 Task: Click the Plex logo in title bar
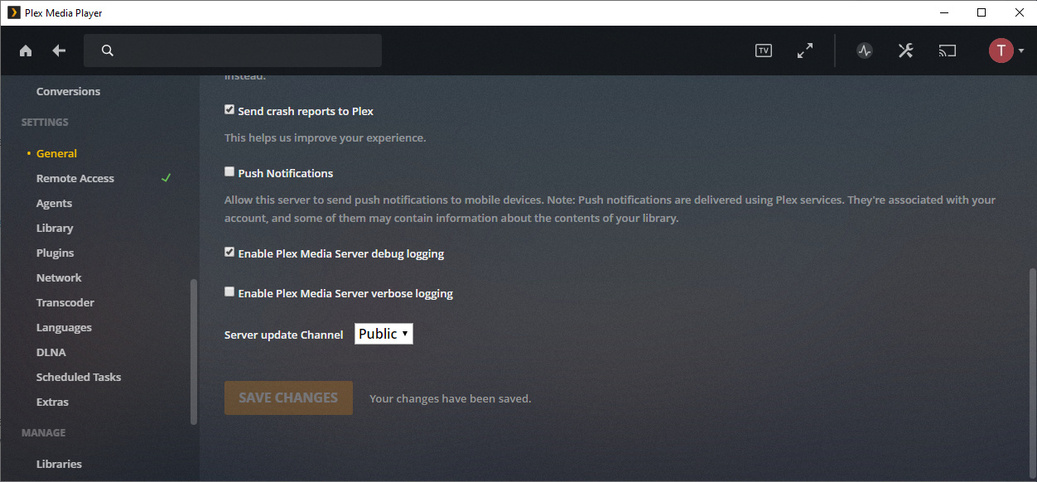coord(14,13)
